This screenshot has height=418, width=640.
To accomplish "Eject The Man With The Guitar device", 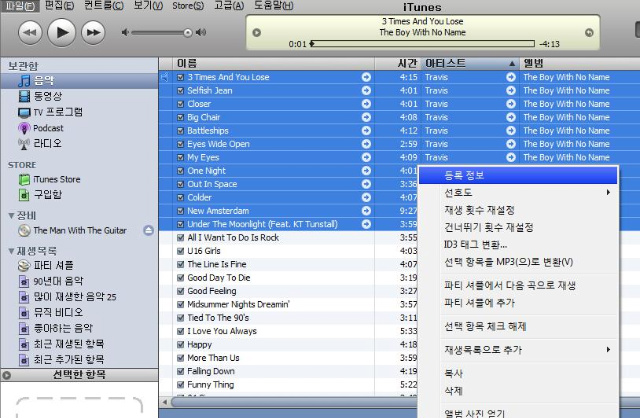I will (x=149, y=230).
